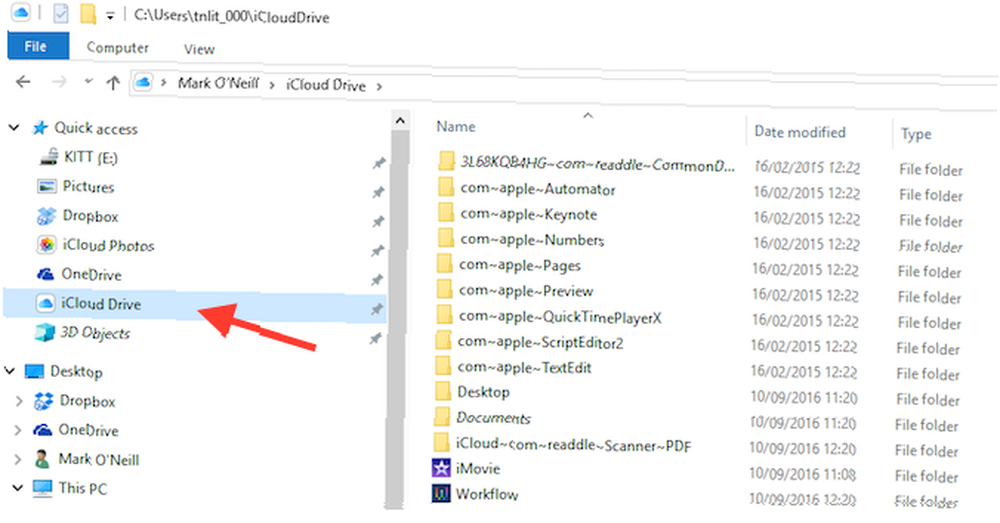Click the iCloud Photos icon
This screenshot has height=523, width=1000.
tap(47, 245)
